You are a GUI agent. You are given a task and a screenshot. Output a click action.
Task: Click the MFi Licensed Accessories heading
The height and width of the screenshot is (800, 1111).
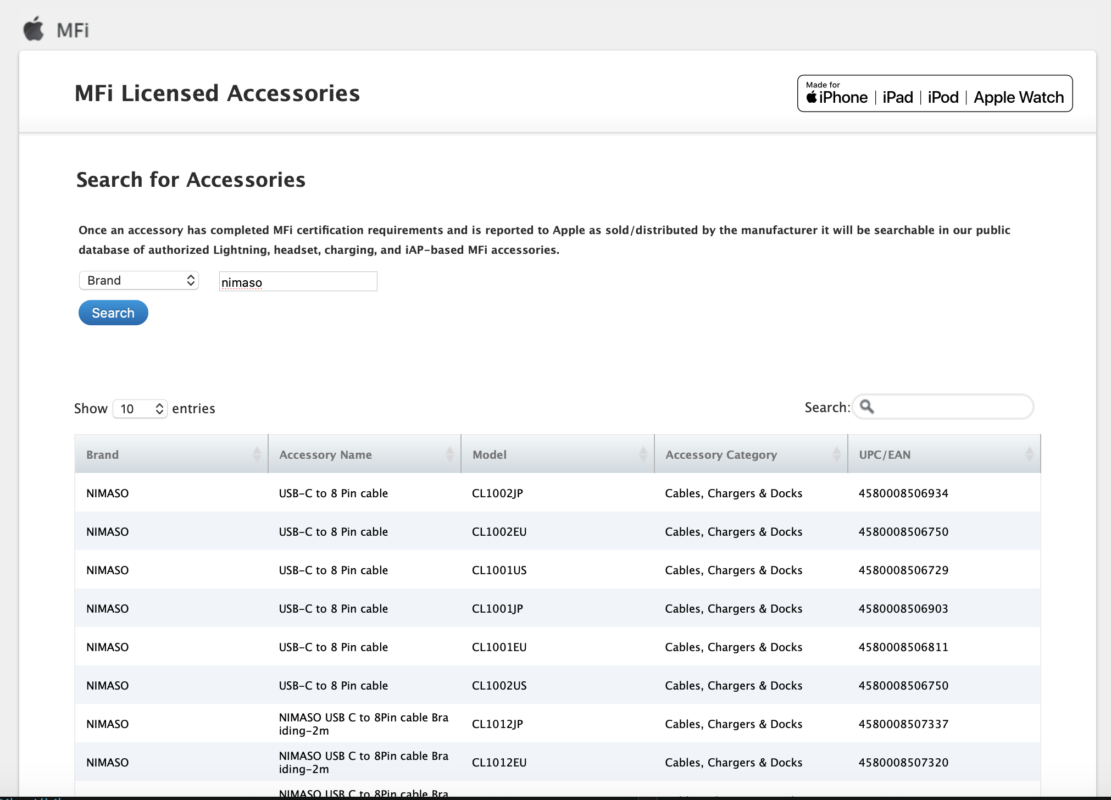click(217, 93)
